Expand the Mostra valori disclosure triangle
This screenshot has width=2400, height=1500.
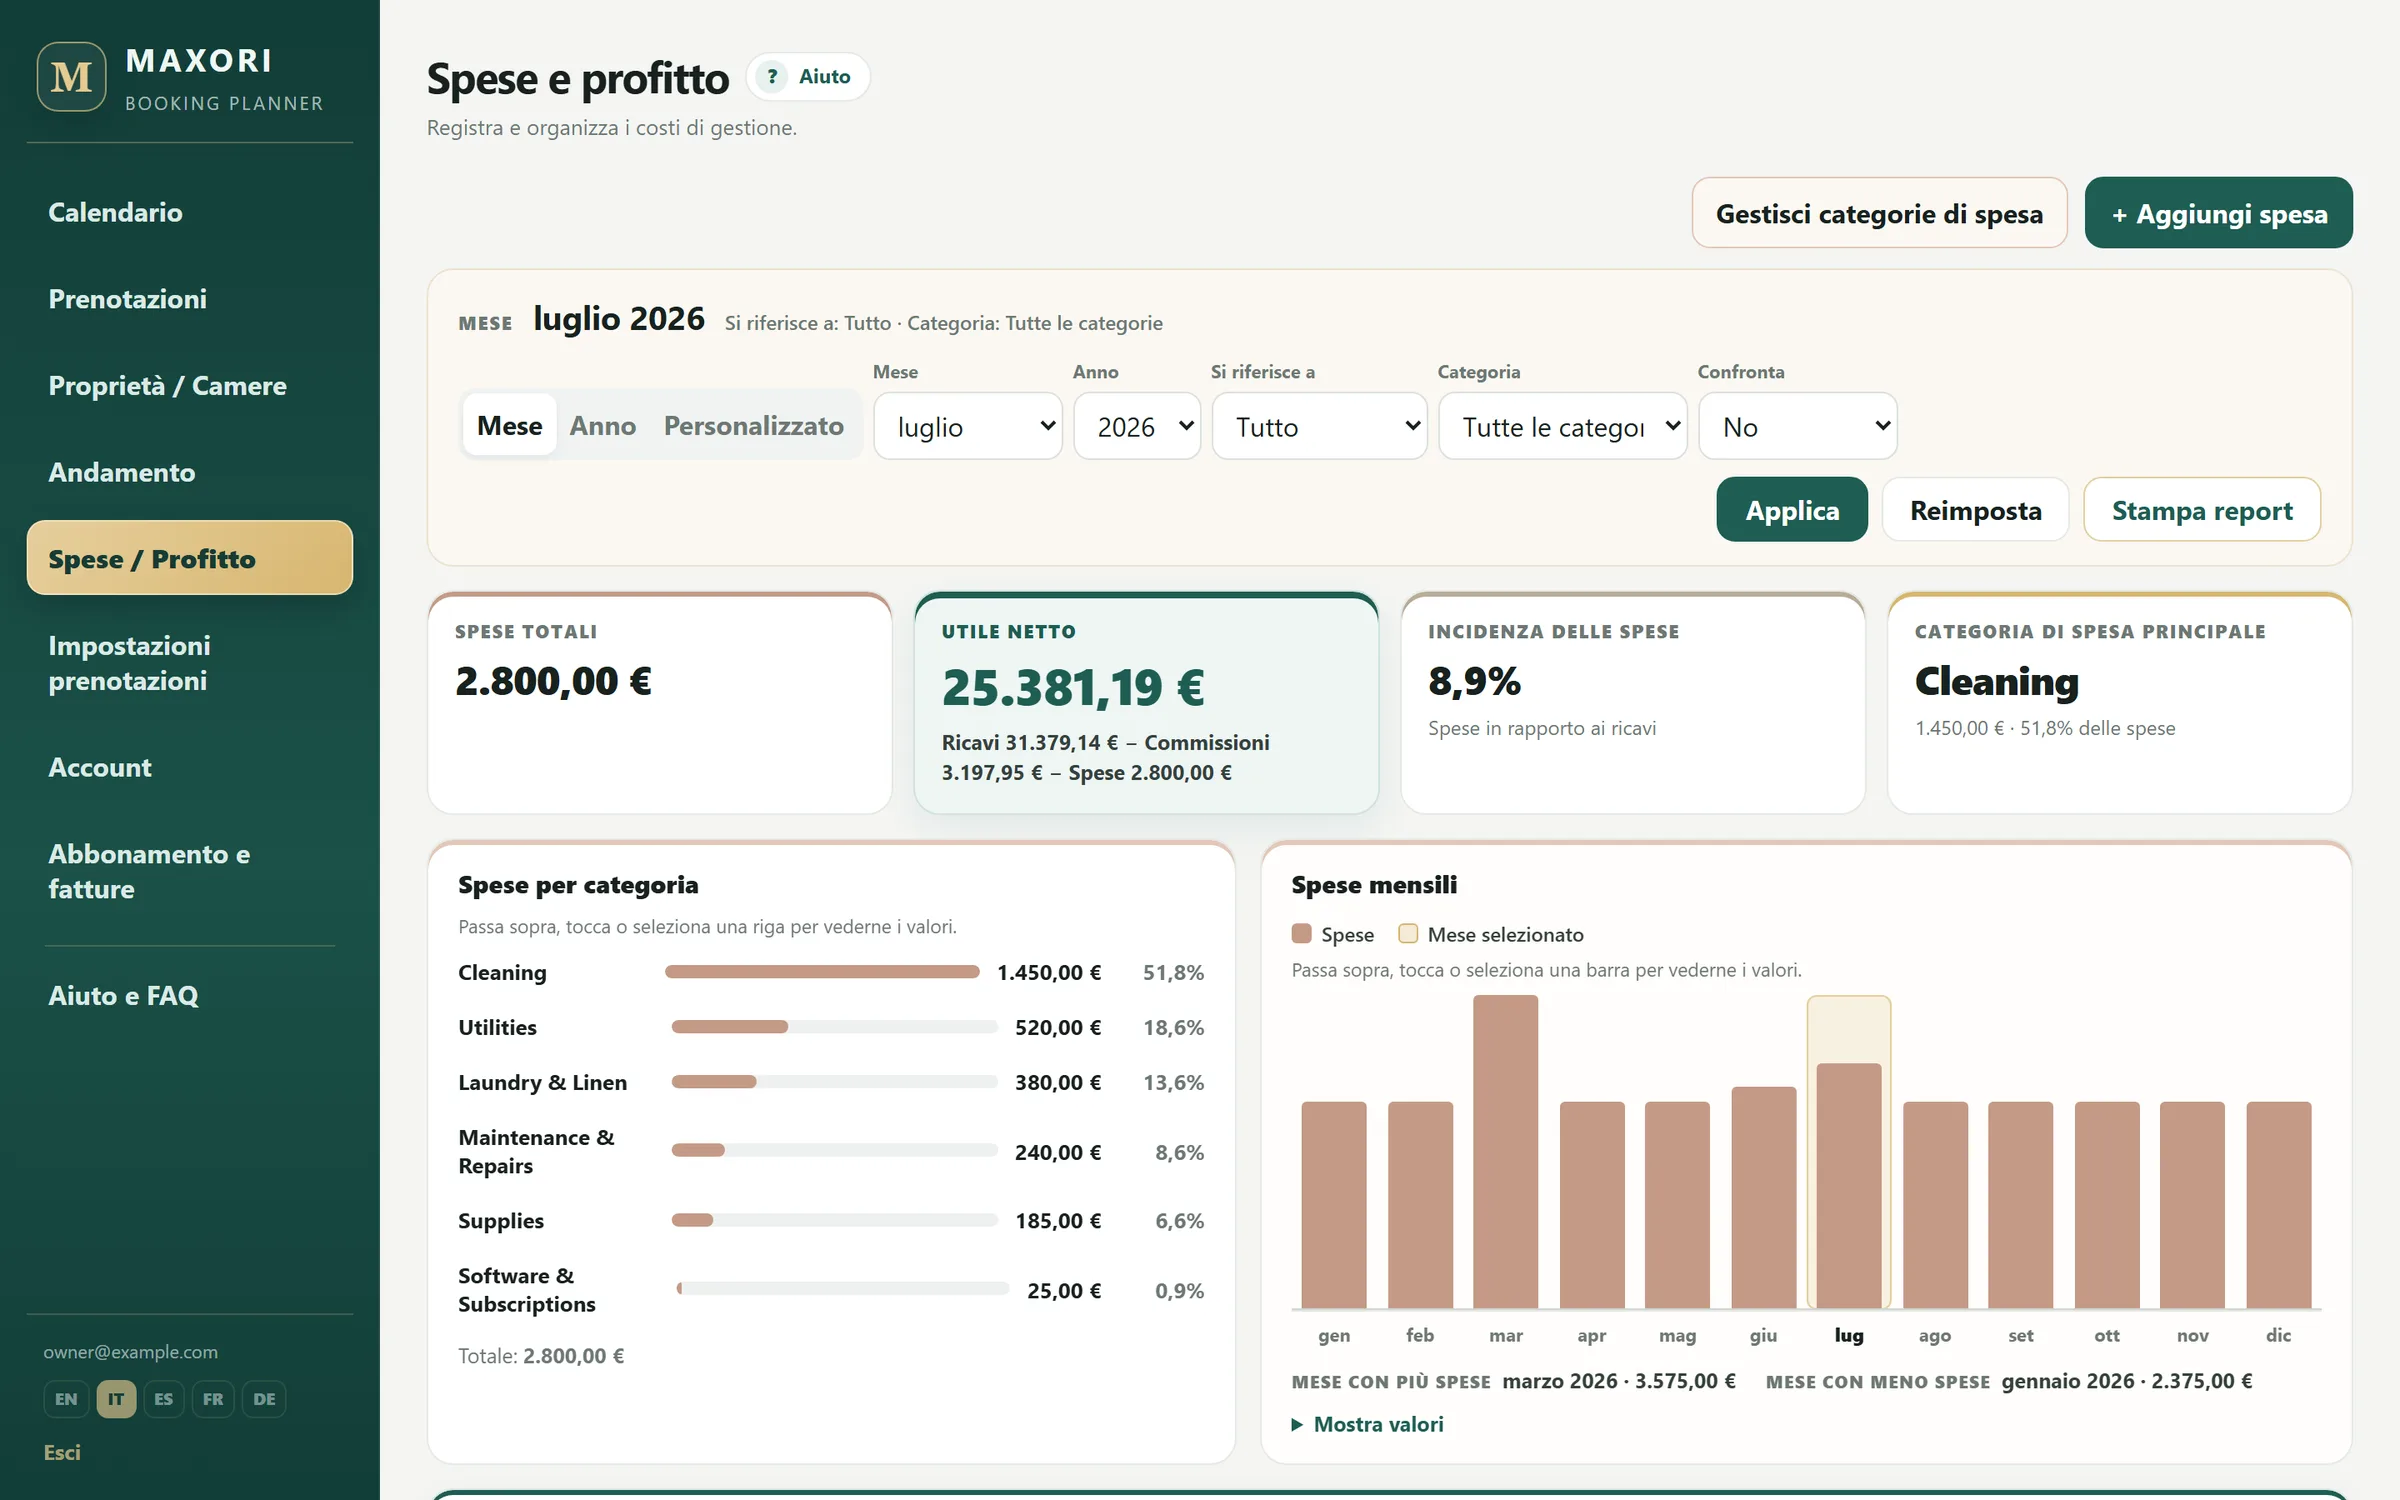pos(1298,1424)
